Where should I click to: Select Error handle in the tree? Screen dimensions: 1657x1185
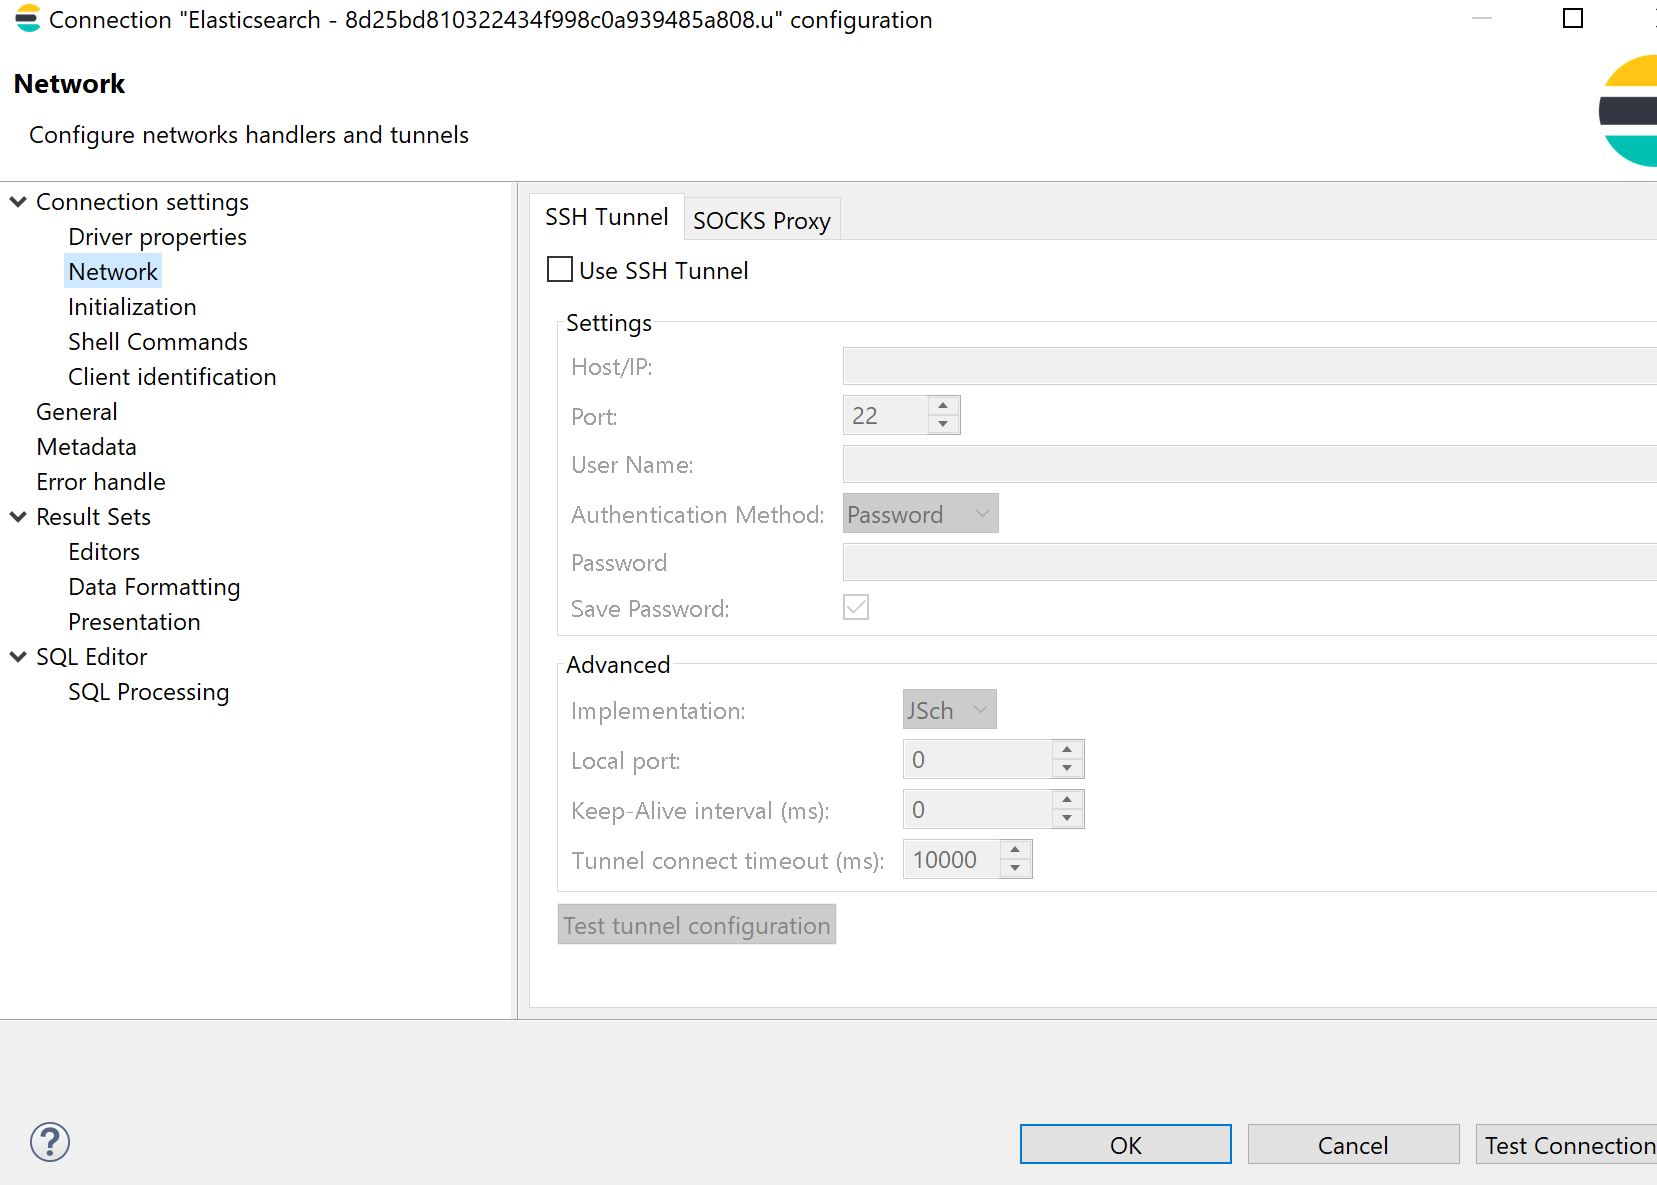(x=101, y=482)
